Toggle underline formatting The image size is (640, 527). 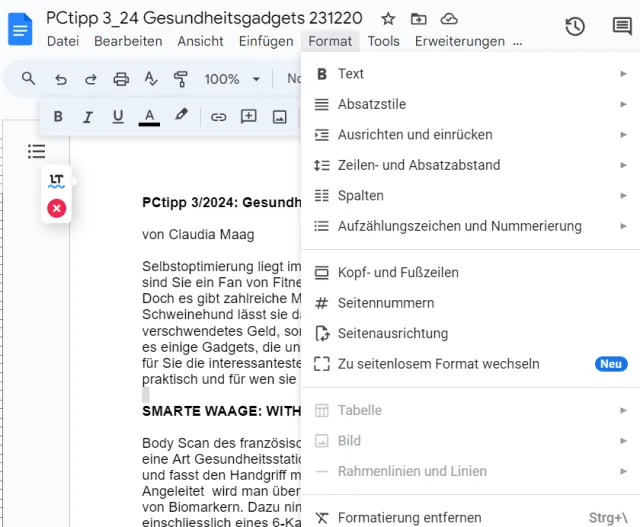(x=118, y=117)
